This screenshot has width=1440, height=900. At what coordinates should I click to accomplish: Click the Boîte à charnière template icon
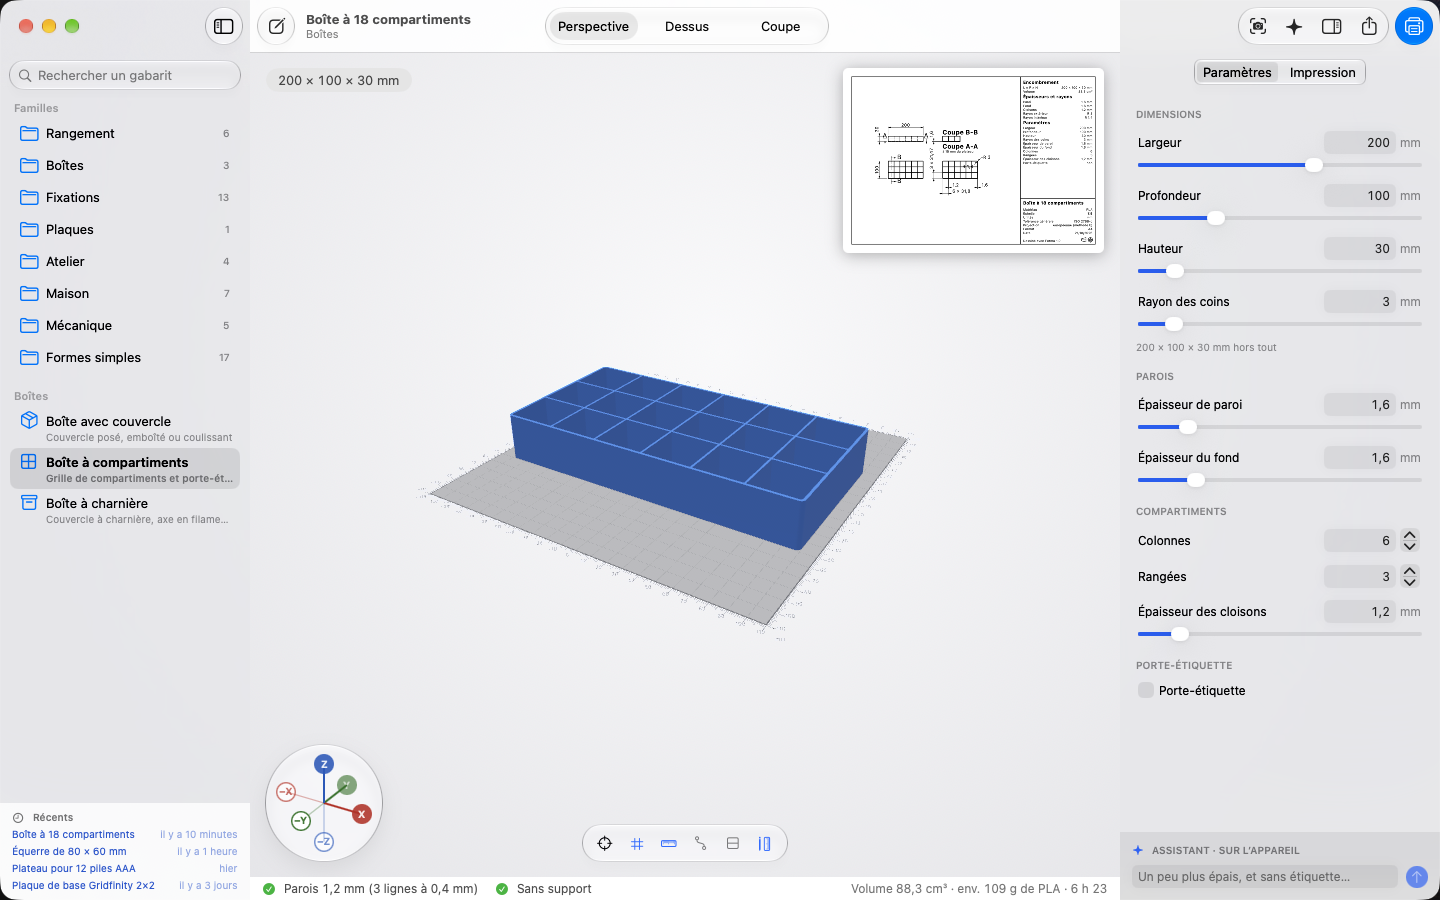pos(29,504)
